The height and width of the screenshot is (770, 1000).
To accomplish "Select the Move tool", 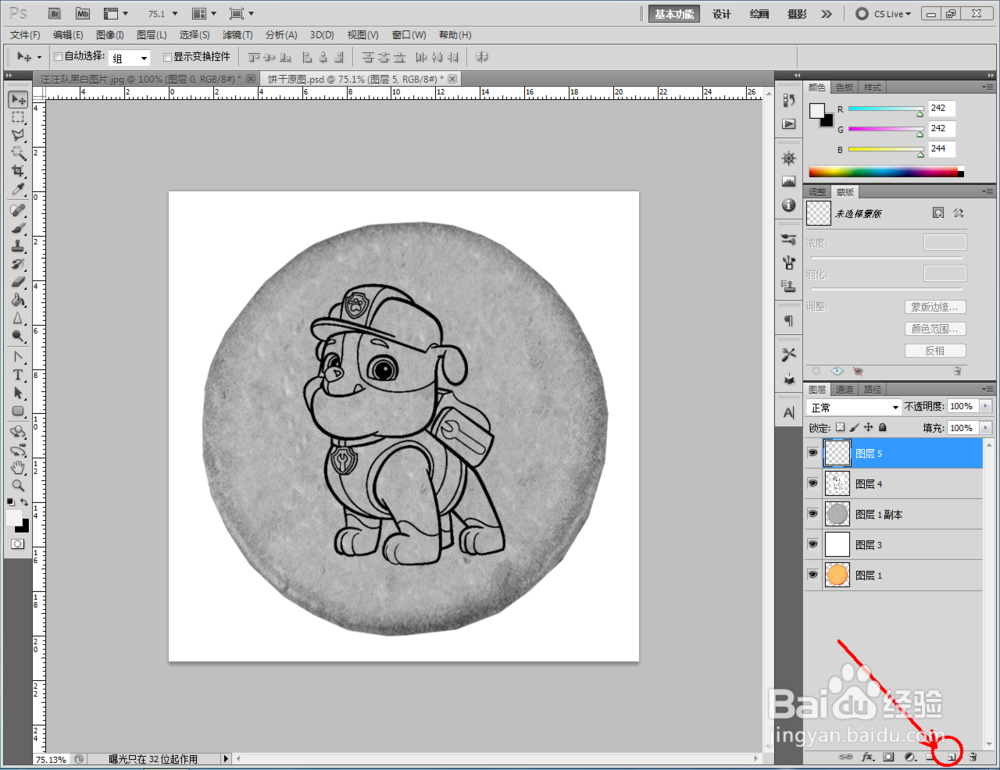I will pyautogui.click(x=18, y=99).
